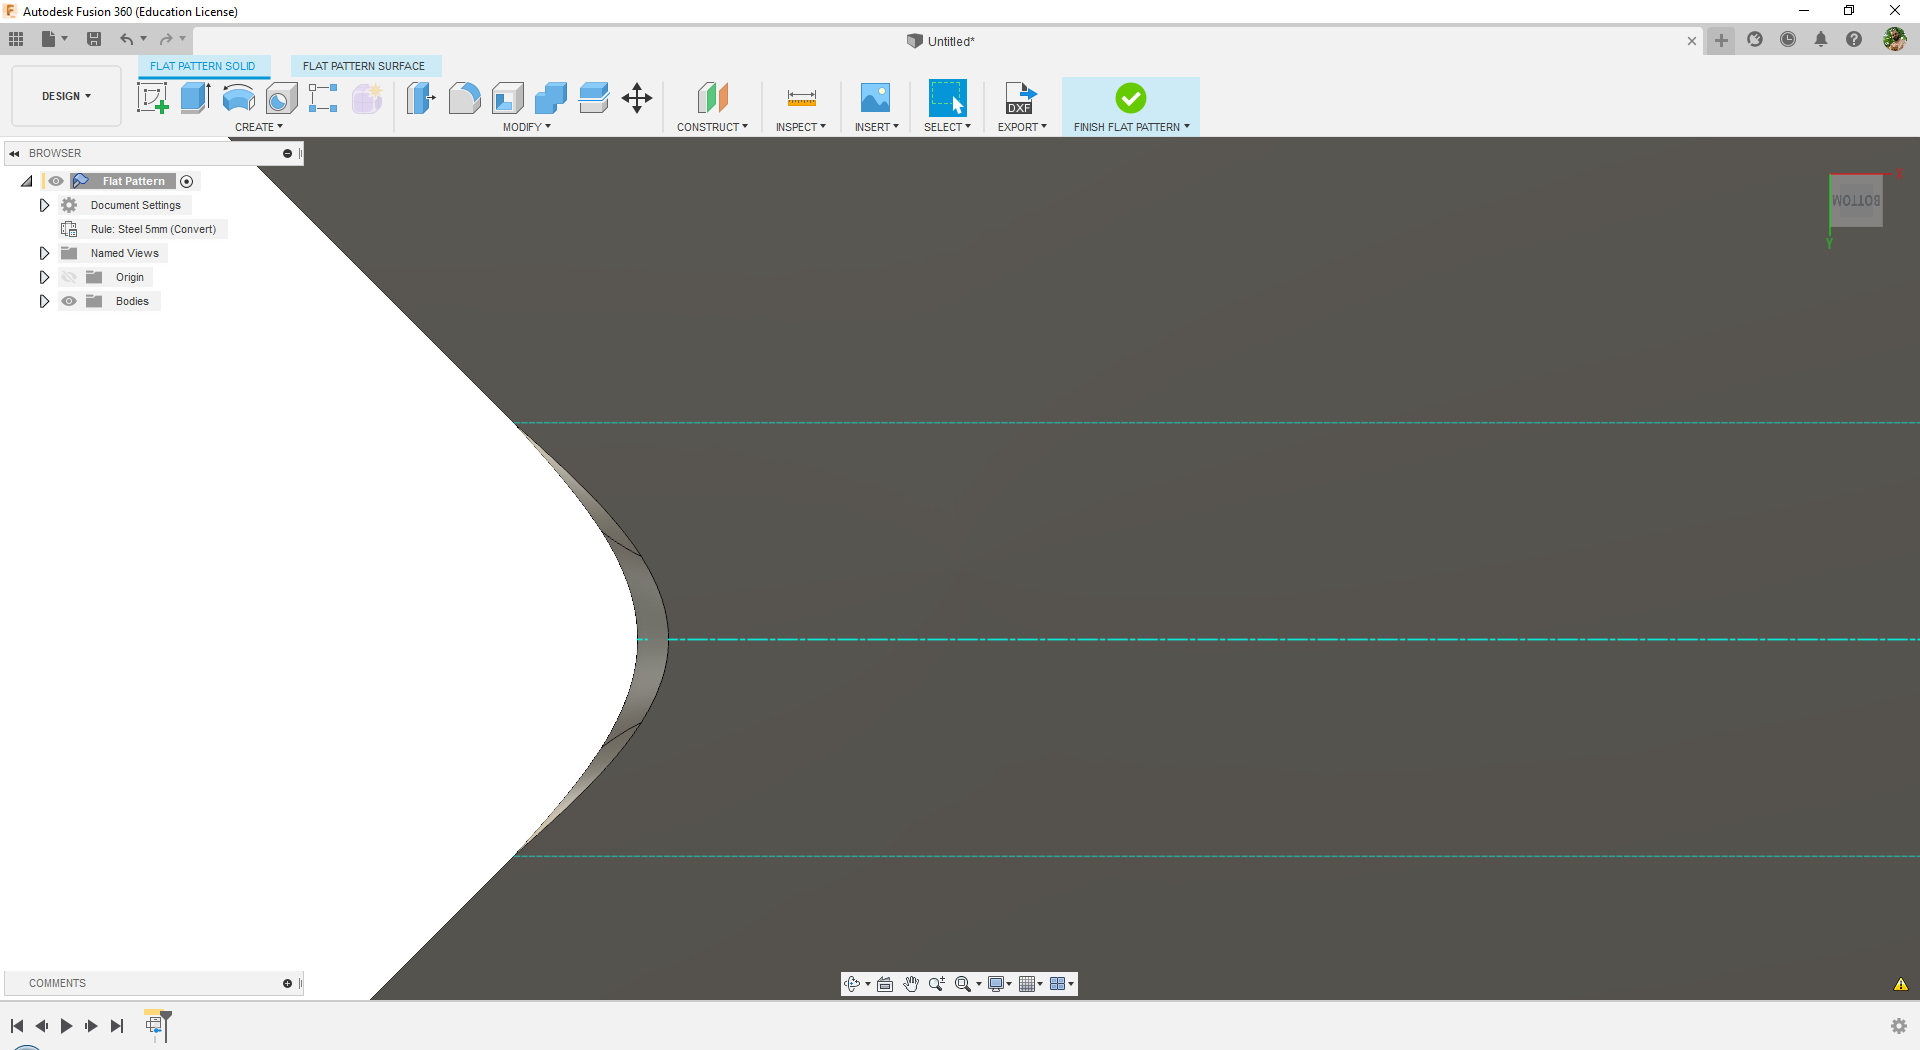This screenshot has width=1920, height=1050.
Task: Expand the Document Settings node
Action: 44,205
